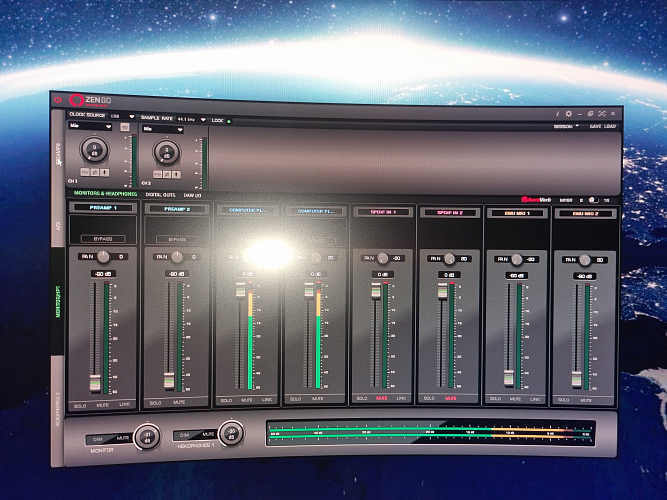
Task: Solo the PREAMP 1 channel
Action: pyautogui.click(x=79, y=404)
